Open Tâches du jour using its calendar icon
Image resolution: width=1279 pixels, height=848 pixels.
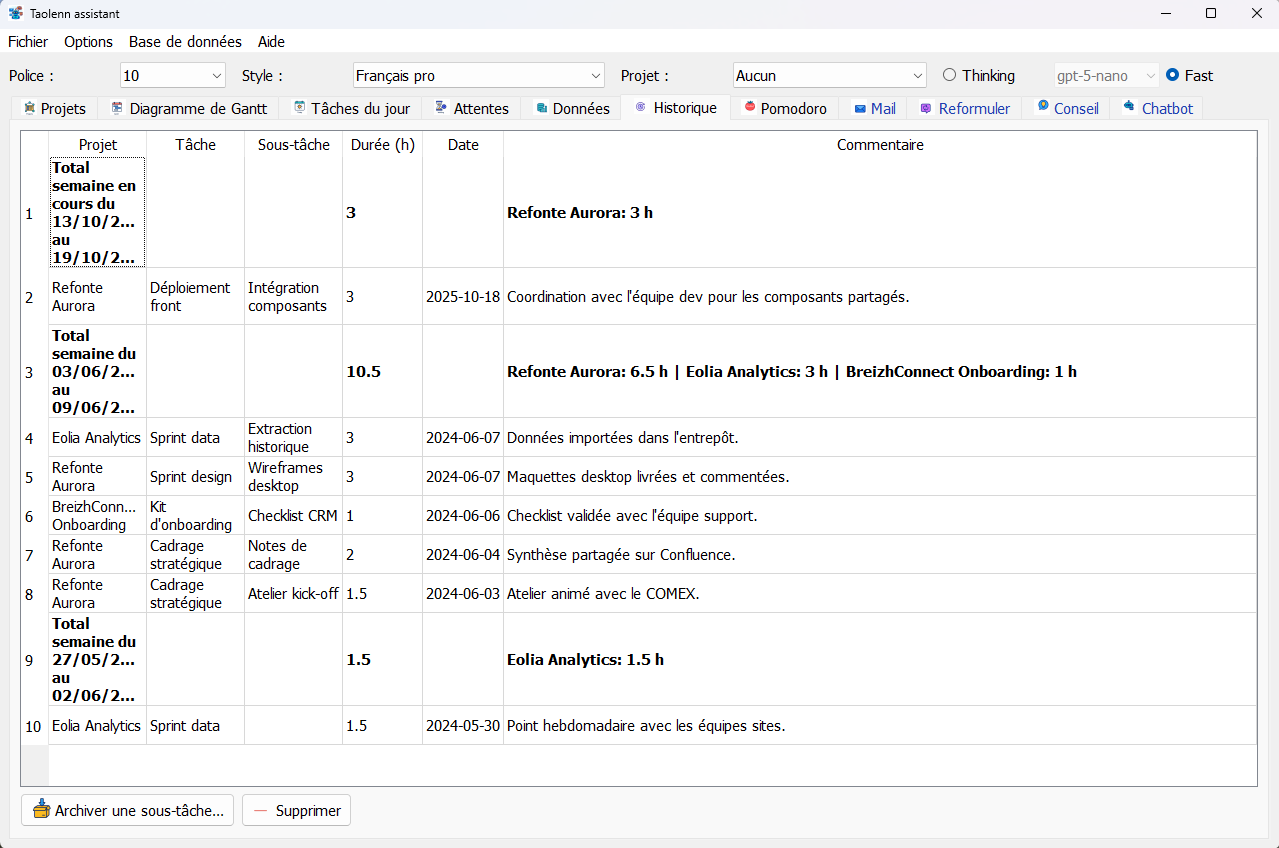point(297,108)
